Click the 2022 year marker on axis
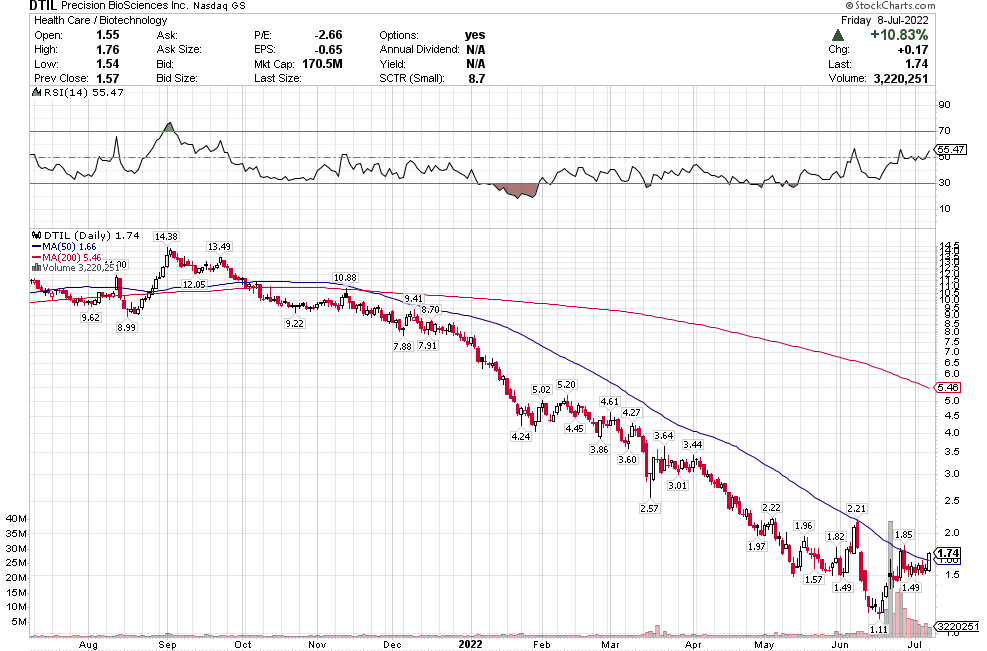The height and width of the screenshot is (651, 987). click(471, 645)
